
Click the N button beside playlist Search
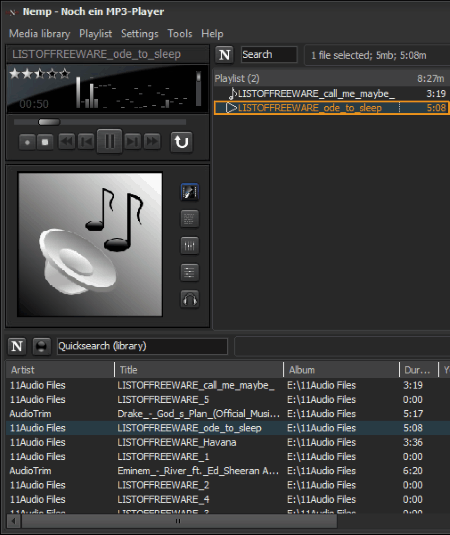point(224,55)
